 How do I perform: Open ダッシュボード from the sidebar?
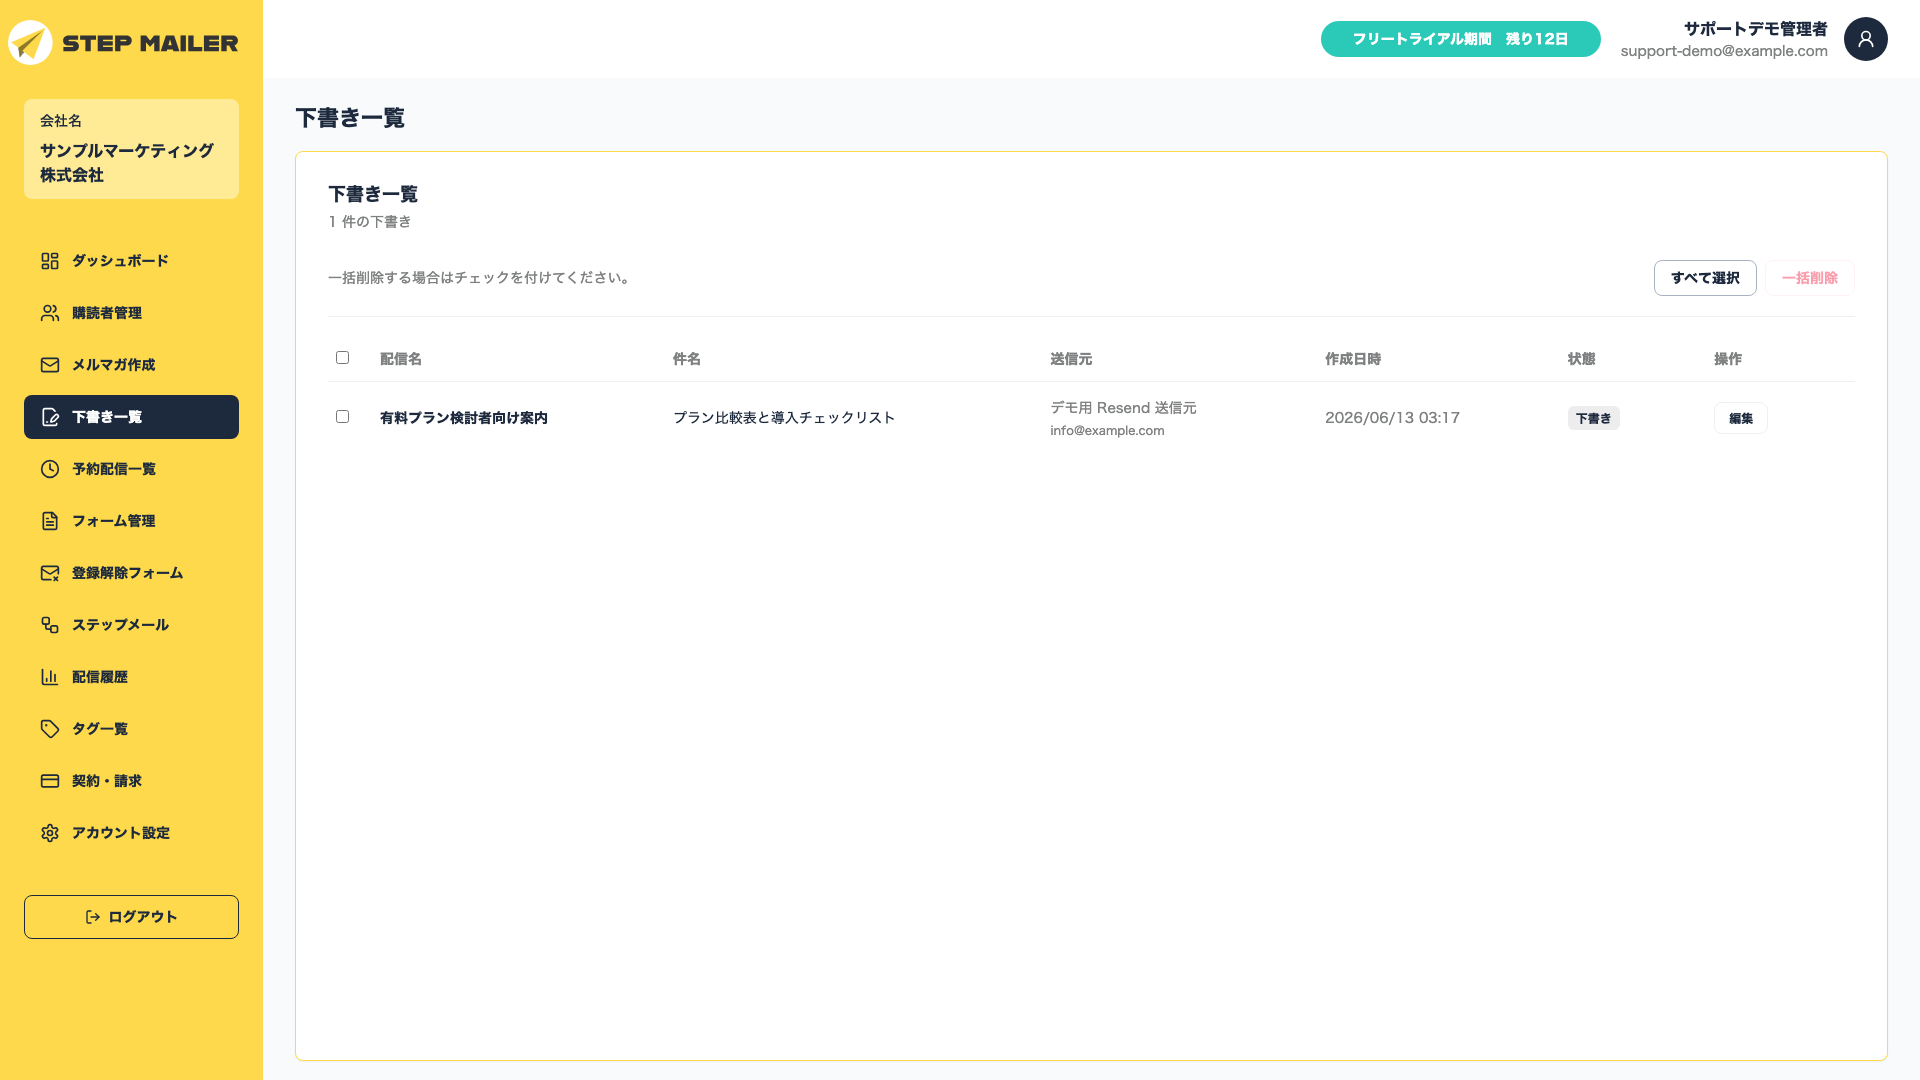[131, 261]
